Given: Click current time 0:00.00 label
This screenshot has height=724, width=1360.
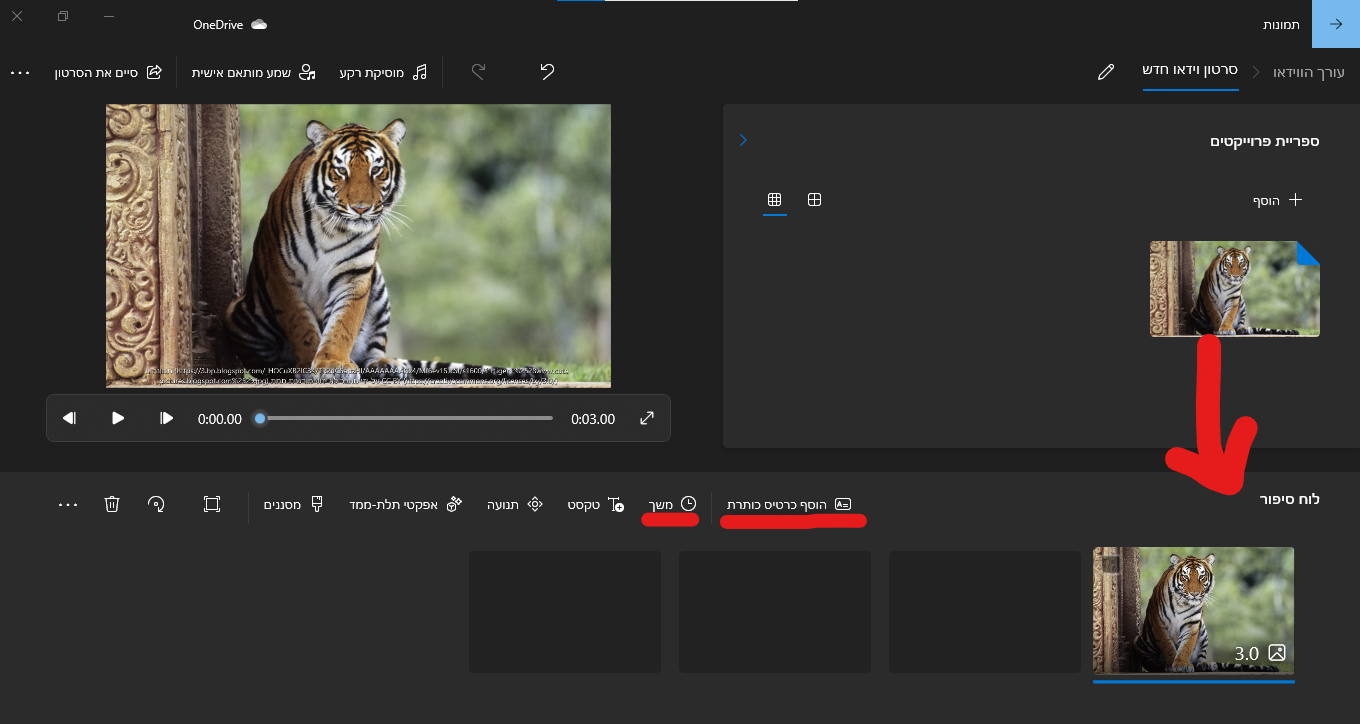Looking at the screenshot, I should tap(220, 419).
